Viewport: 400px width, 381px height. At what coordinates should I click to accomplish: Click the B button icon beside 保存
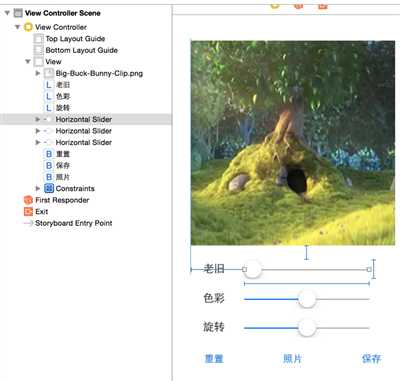pyautogui.click(x=49, y=165)
